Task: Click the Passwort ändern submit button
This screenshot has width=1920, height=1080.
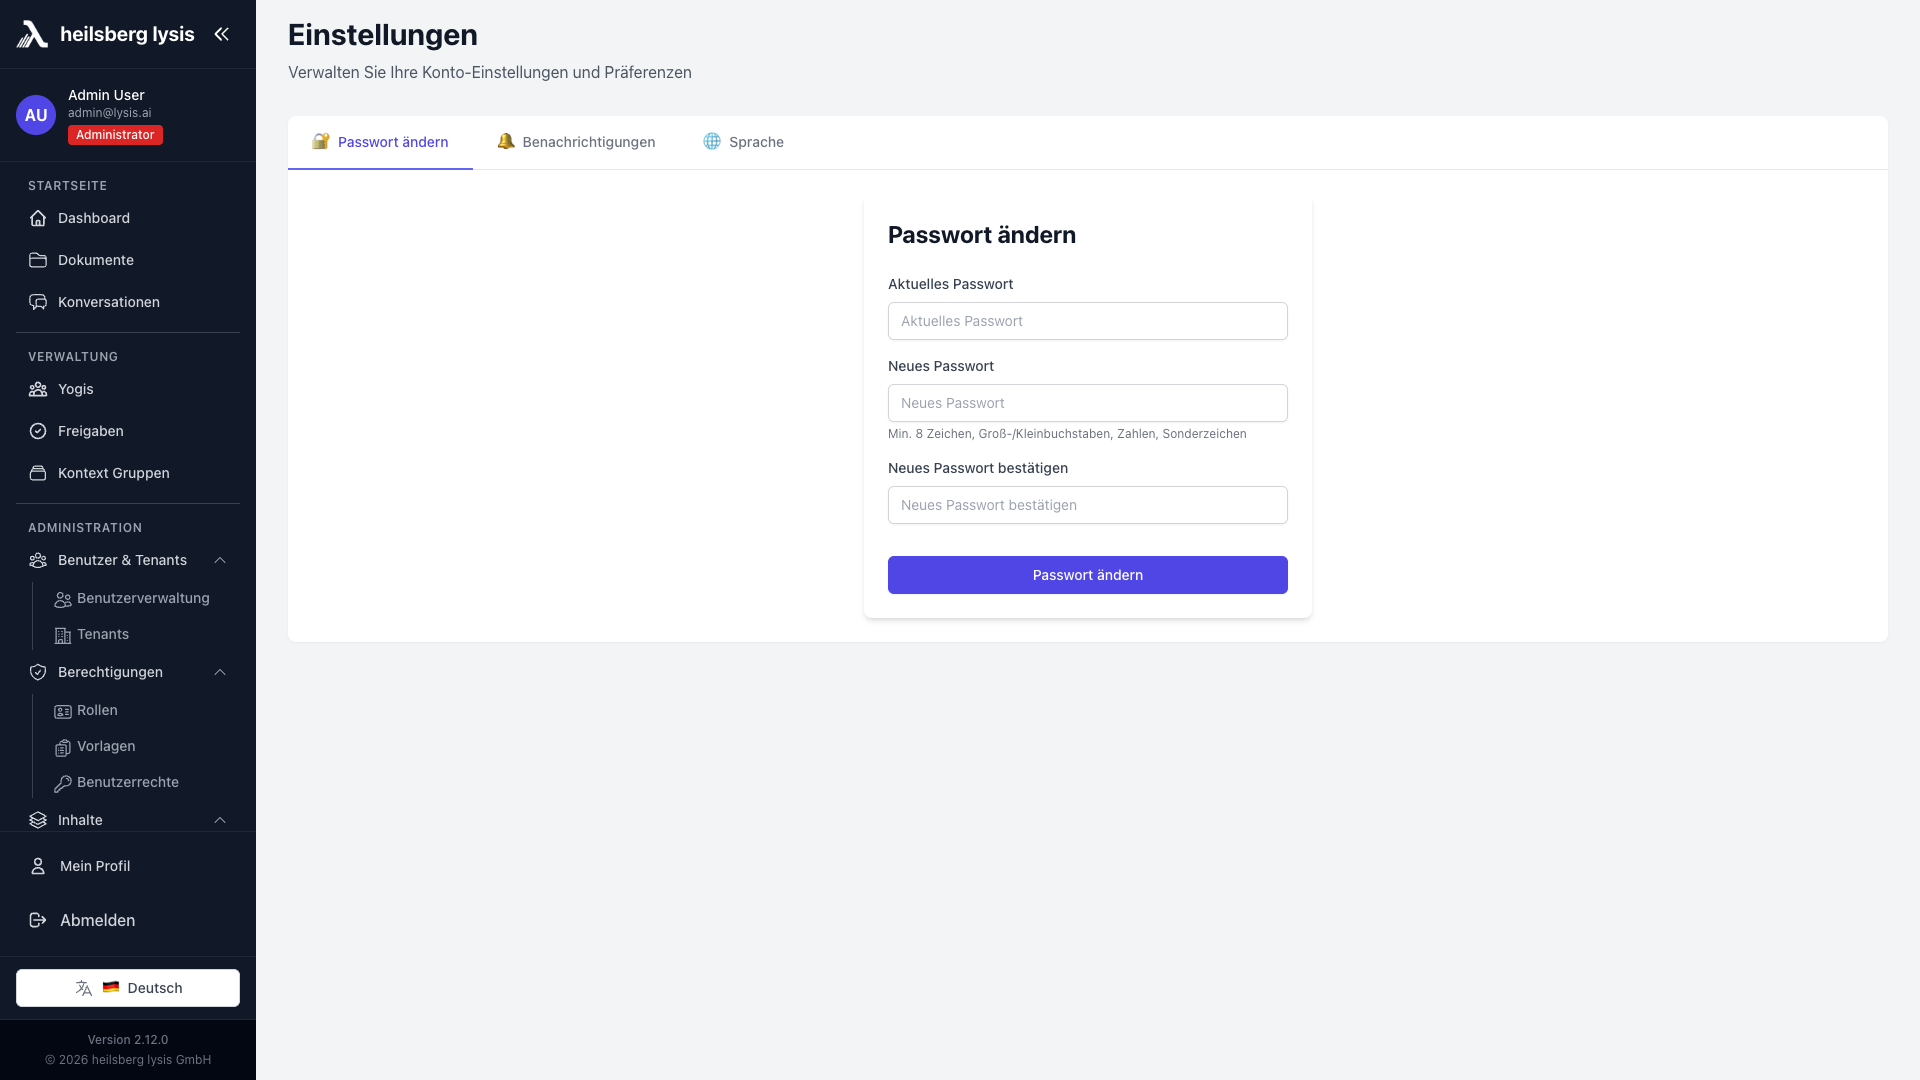Action: pos(1087,575)
